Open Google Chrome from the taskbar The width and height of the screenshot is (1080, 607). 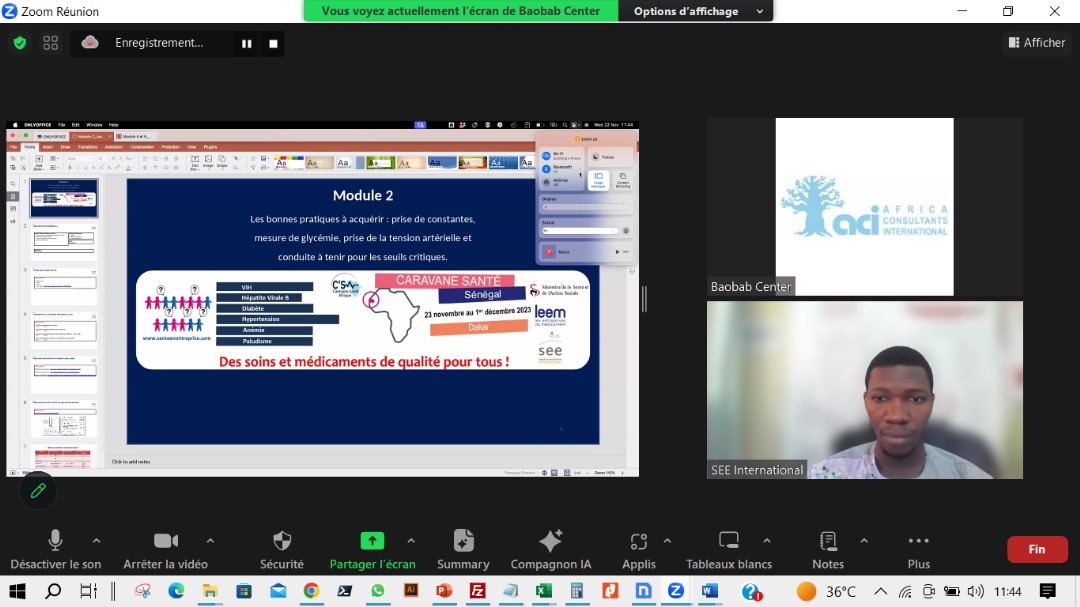[x=311, y=591]
